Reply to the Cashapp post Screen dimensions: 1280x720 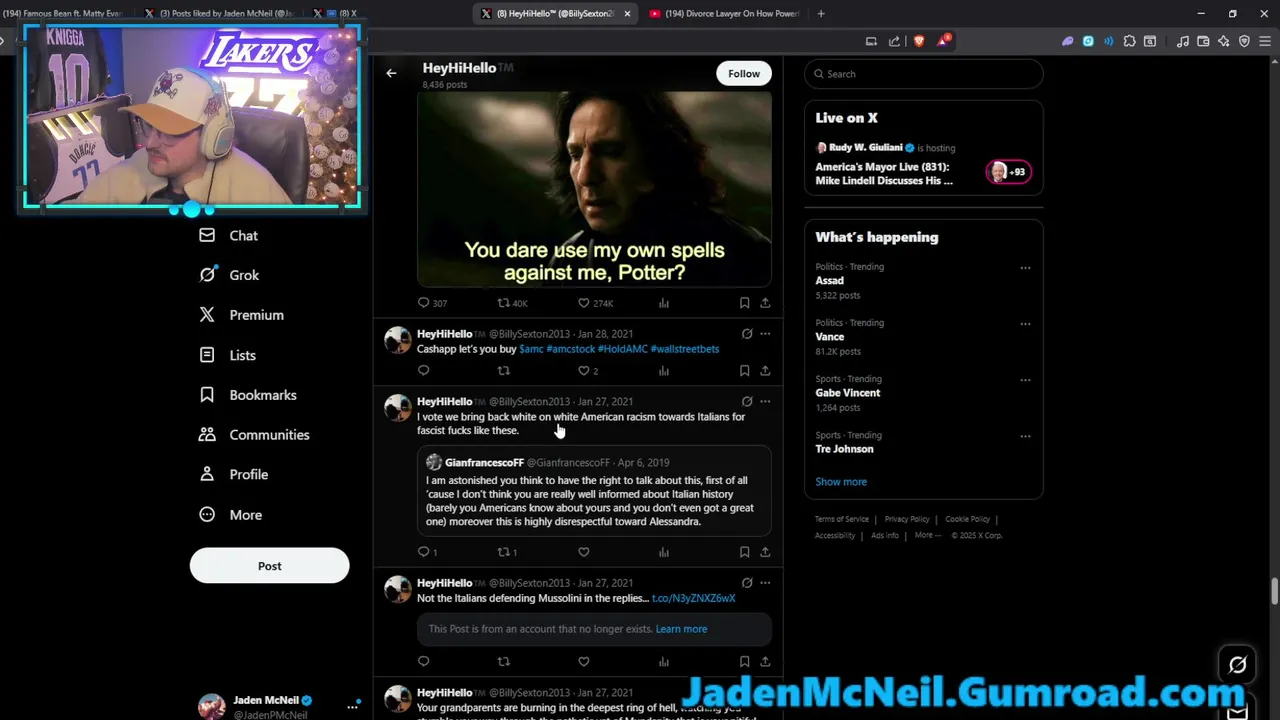point(424,371)
